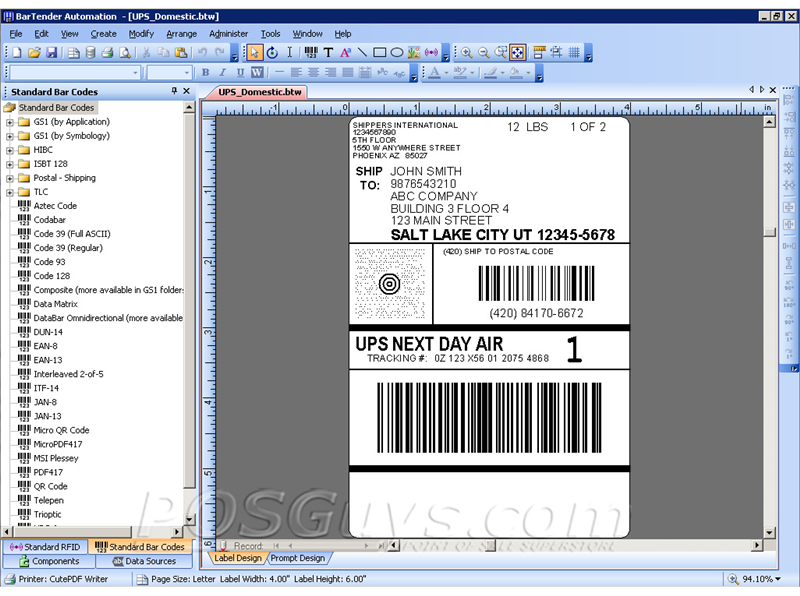Open the text color swatch picker

[x=446, y=72]
